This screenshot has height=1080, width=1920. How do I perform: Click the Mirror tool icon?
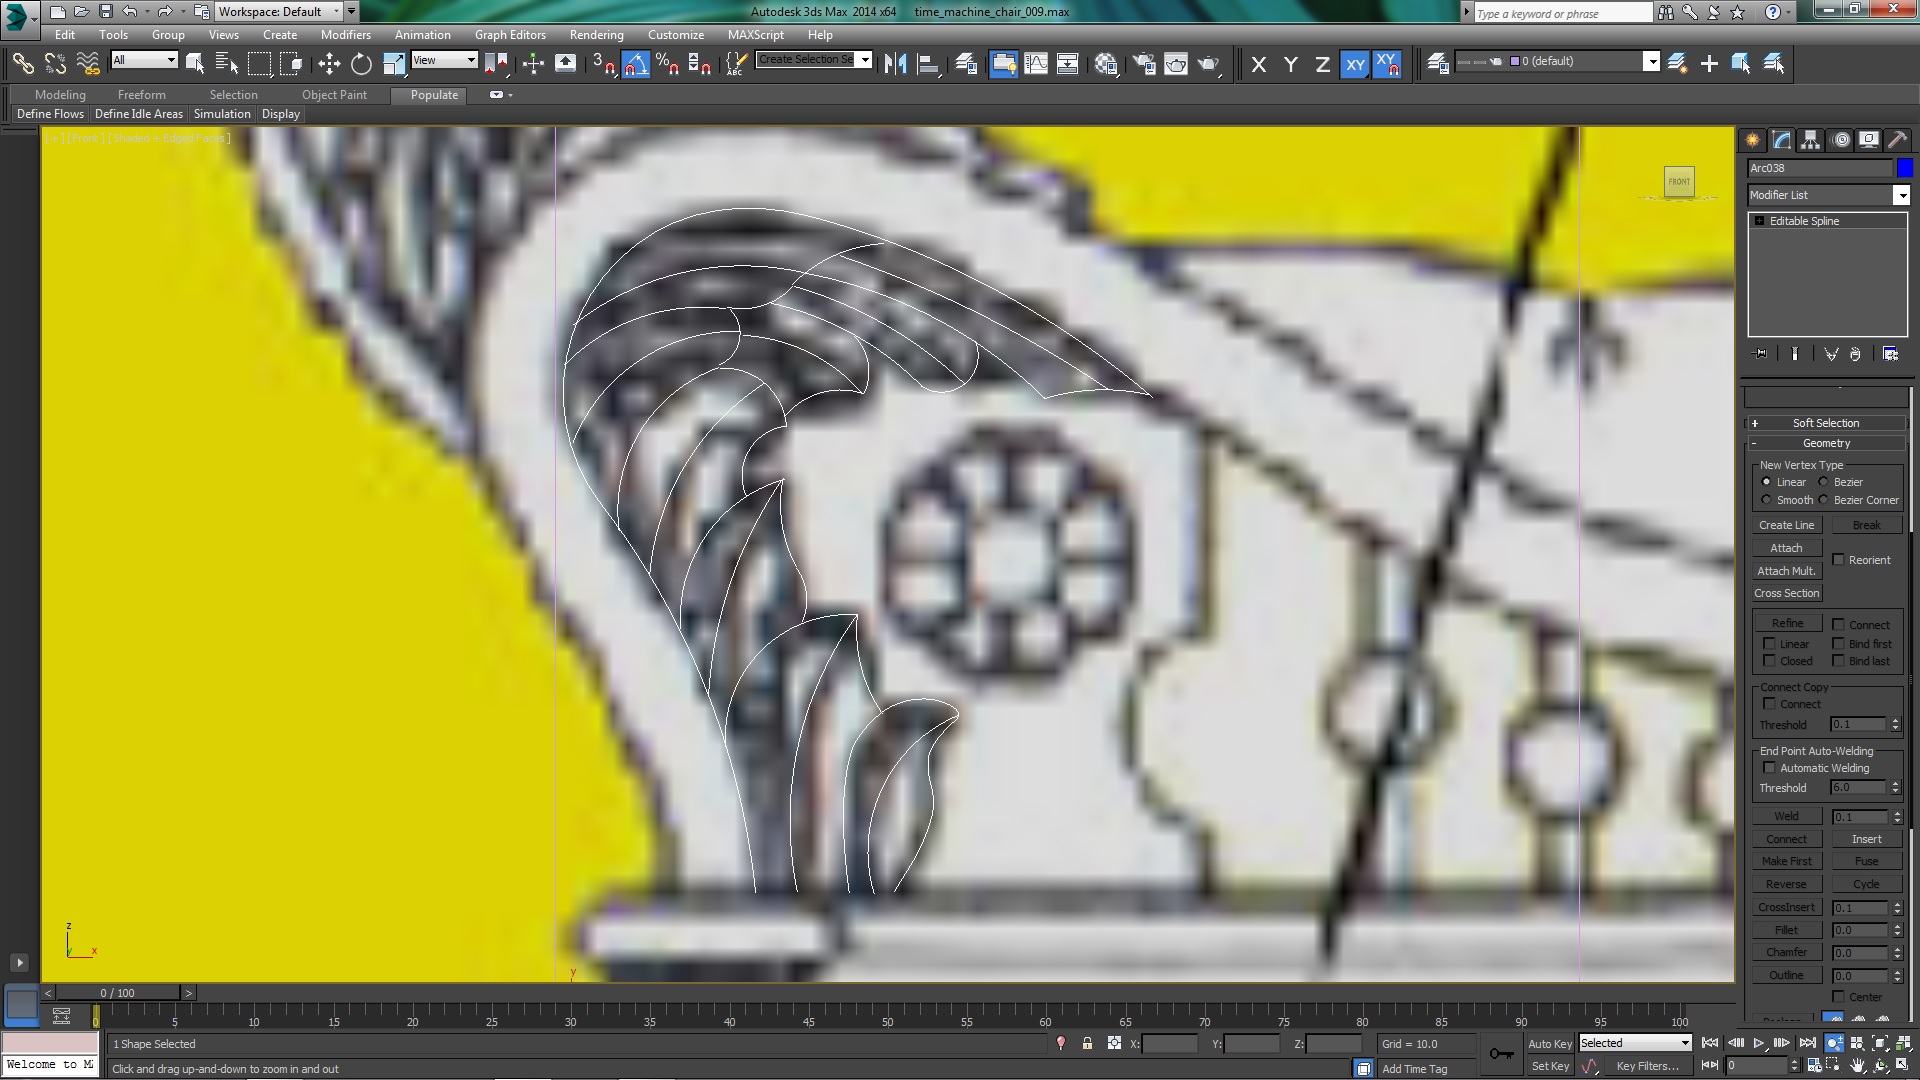pyautogui.click(x=895, y=64)
